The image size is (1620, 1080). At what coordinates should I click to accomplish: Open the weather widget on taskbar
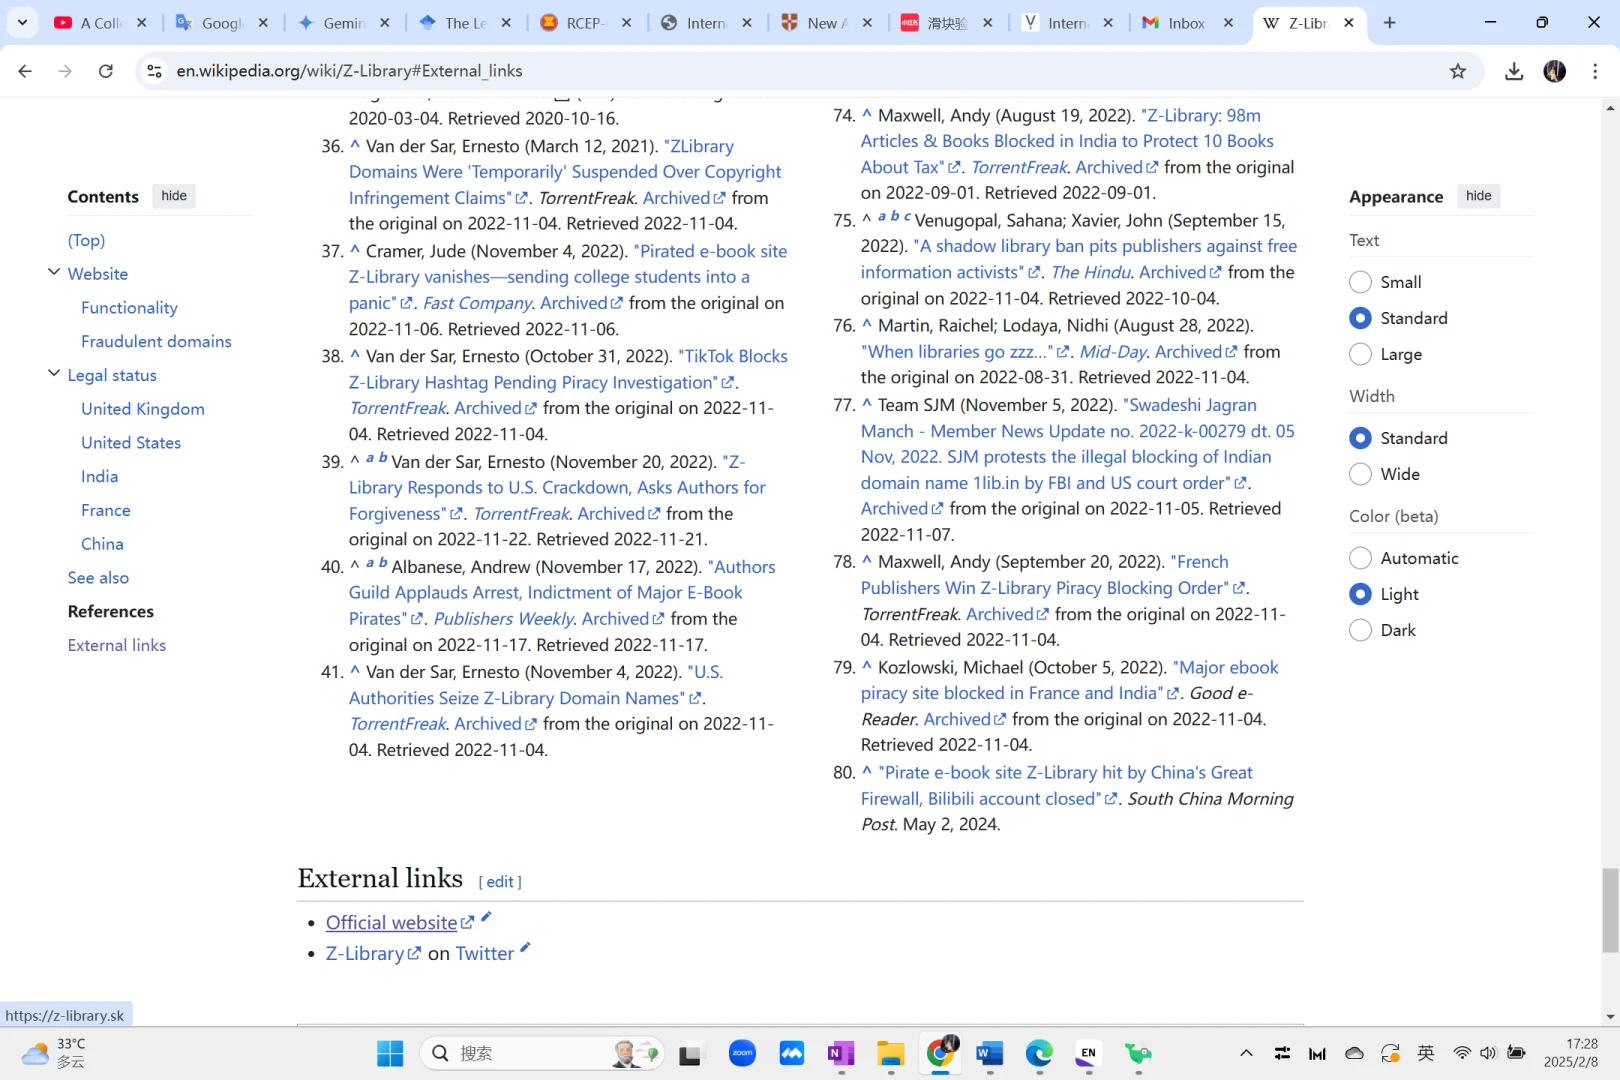click(x=55, y=1053)
